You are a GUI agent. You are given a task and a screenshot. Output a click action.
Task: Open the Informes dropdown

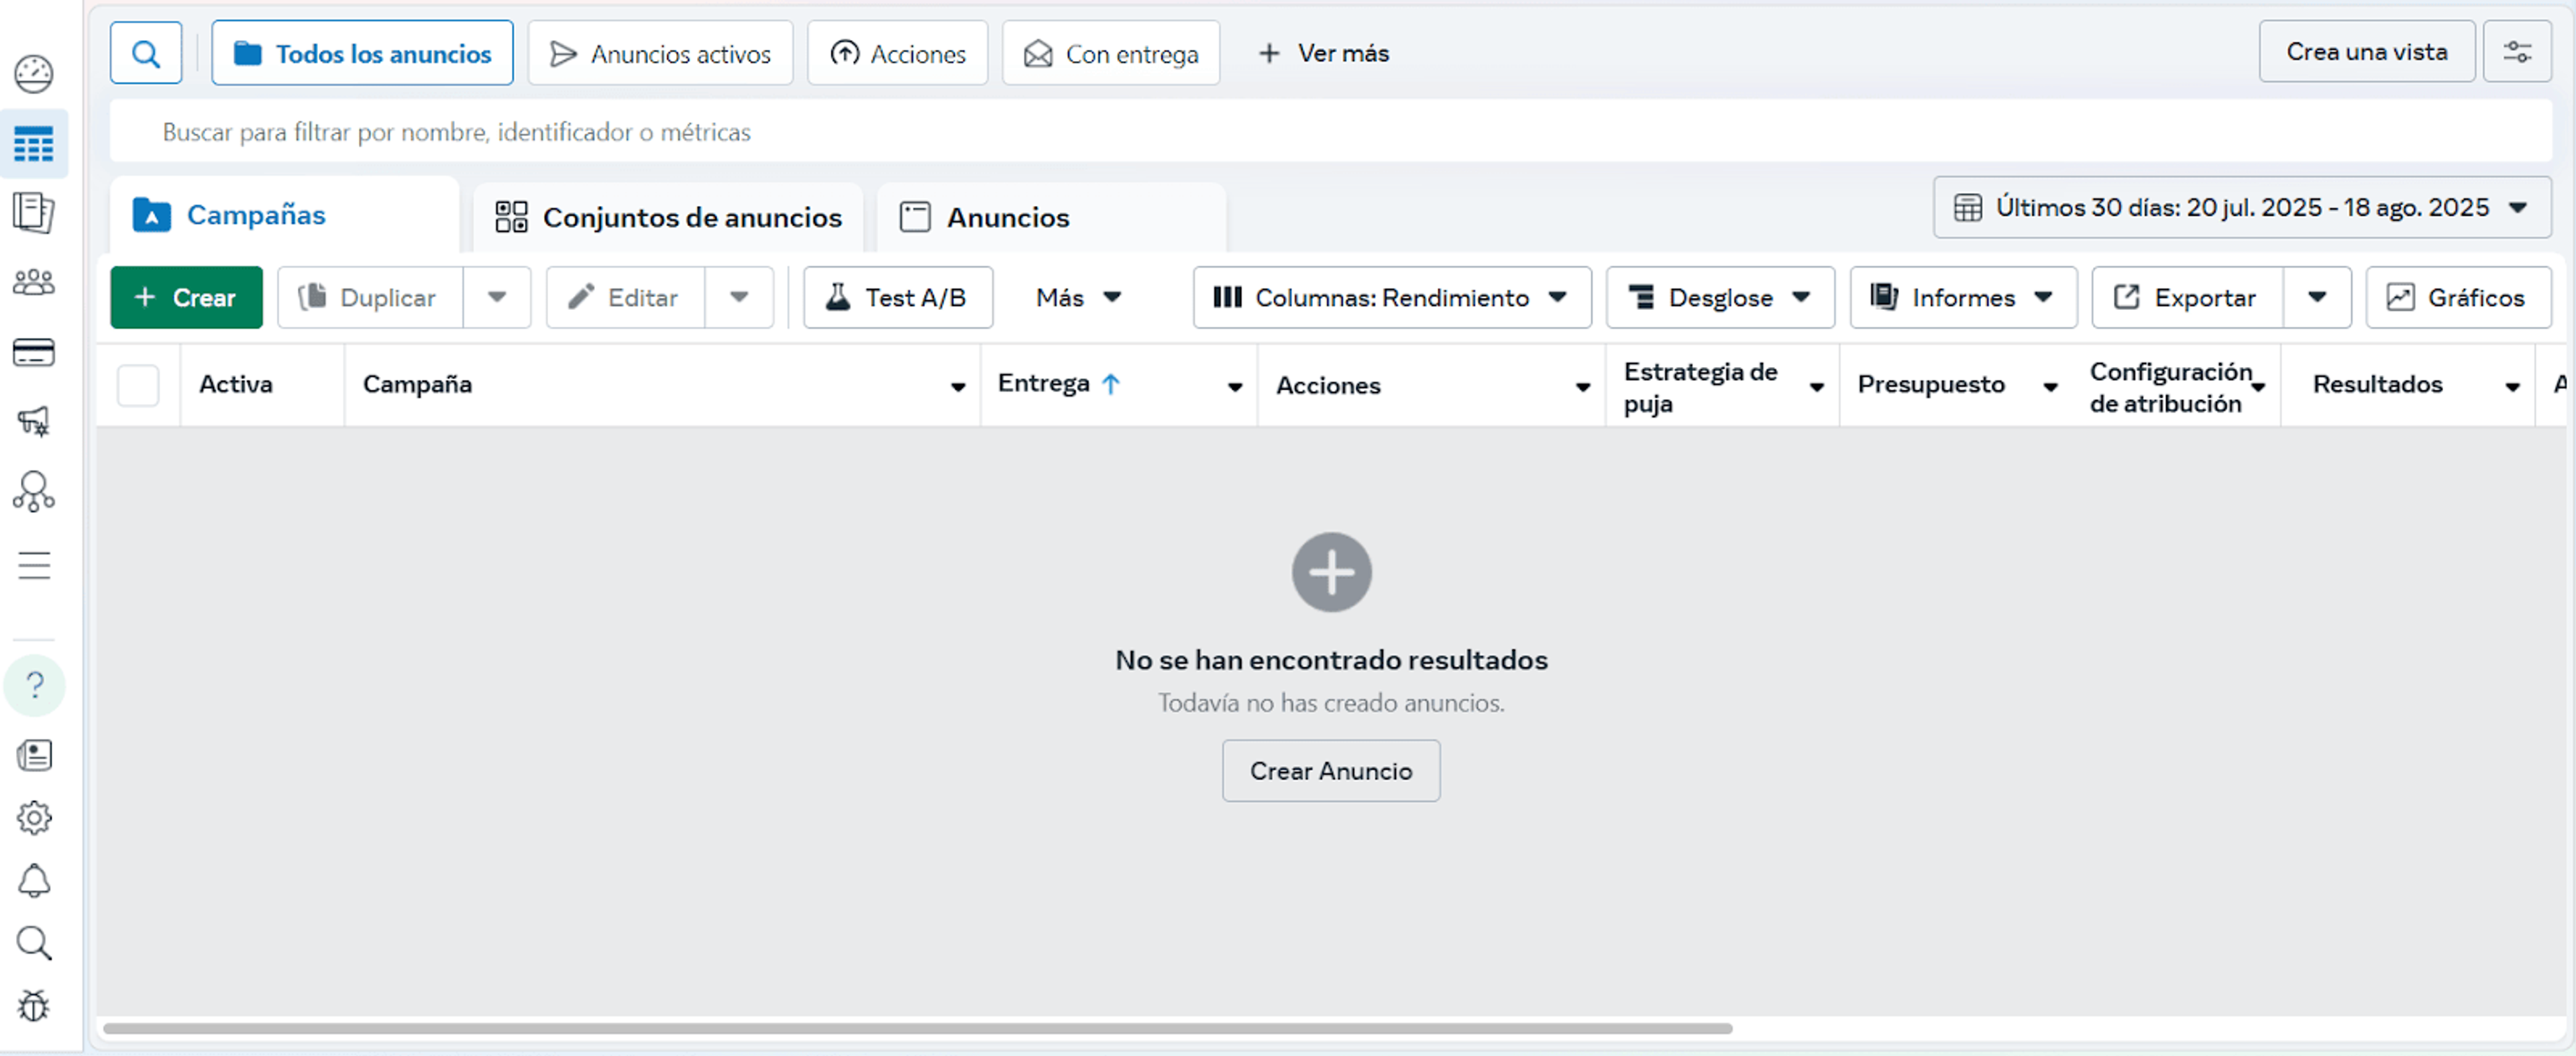(x=1963, y=298)
